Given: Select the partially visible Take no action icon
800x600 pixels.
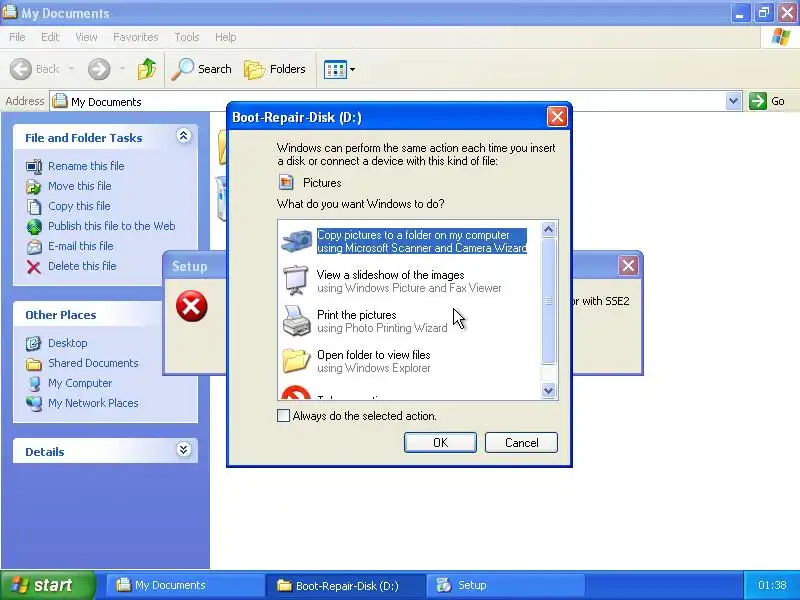Looking at the screenshot, I should [296, 393].
